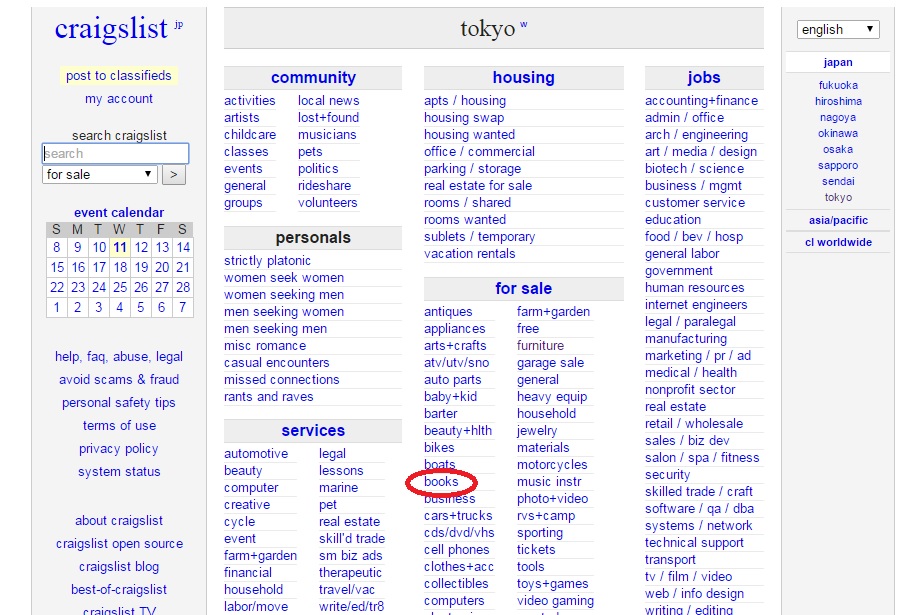
Task: Open 'lessons' services link
Action: (x=341, y=470)
